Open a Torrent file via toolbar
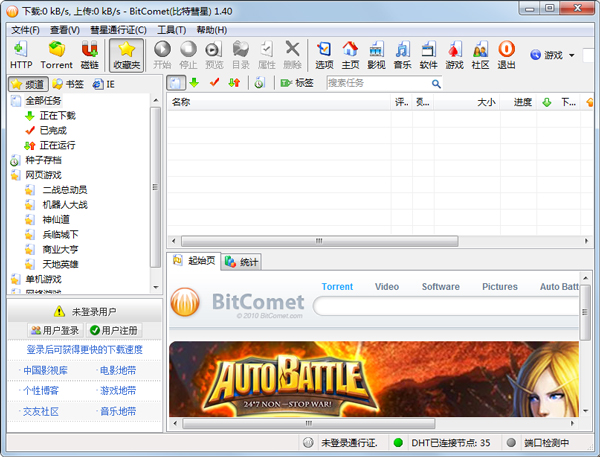Image resolution: width=600 pixels, height=457 pixels. tap(57, 55)
